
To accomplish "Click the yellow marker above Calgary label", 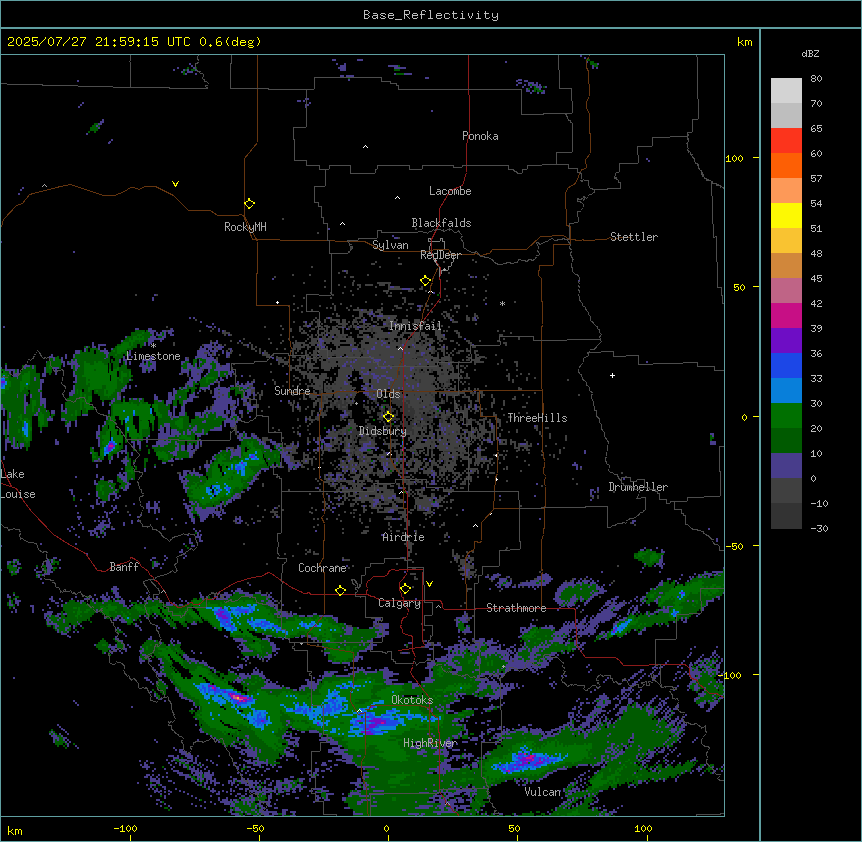I will click(x=405, y=589).
